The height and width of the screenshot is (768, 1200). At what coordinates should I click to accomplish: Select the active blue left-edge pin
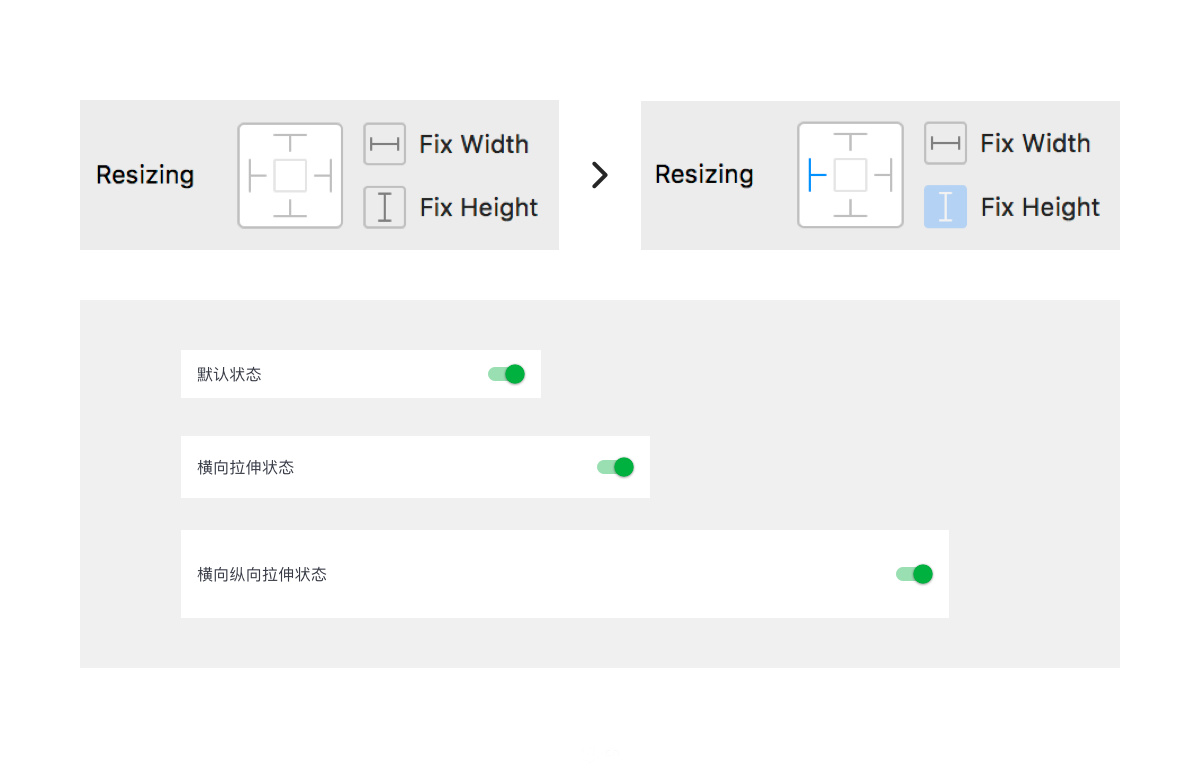817,175
